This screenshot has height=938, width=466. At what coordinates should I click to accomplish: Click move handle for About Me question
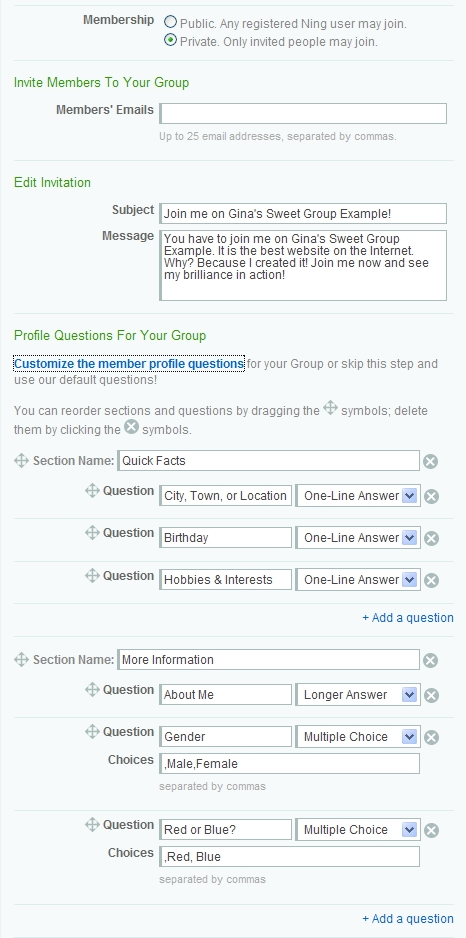tap(92, 689)
